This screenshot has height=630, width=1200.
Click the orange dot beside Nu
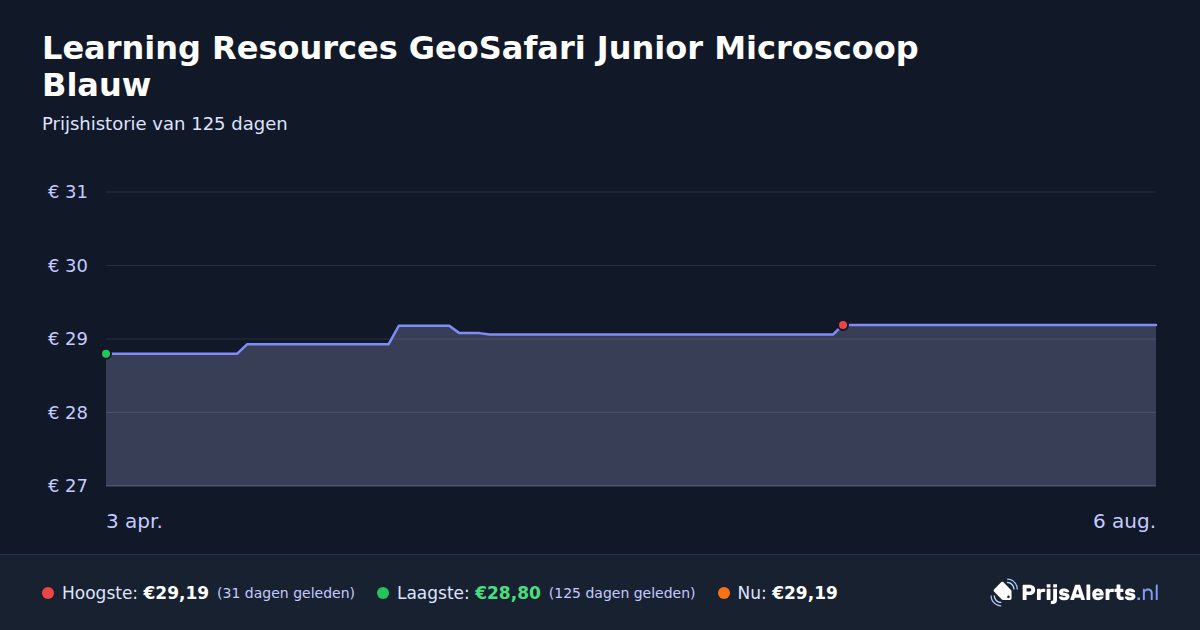tap(723, 593)
